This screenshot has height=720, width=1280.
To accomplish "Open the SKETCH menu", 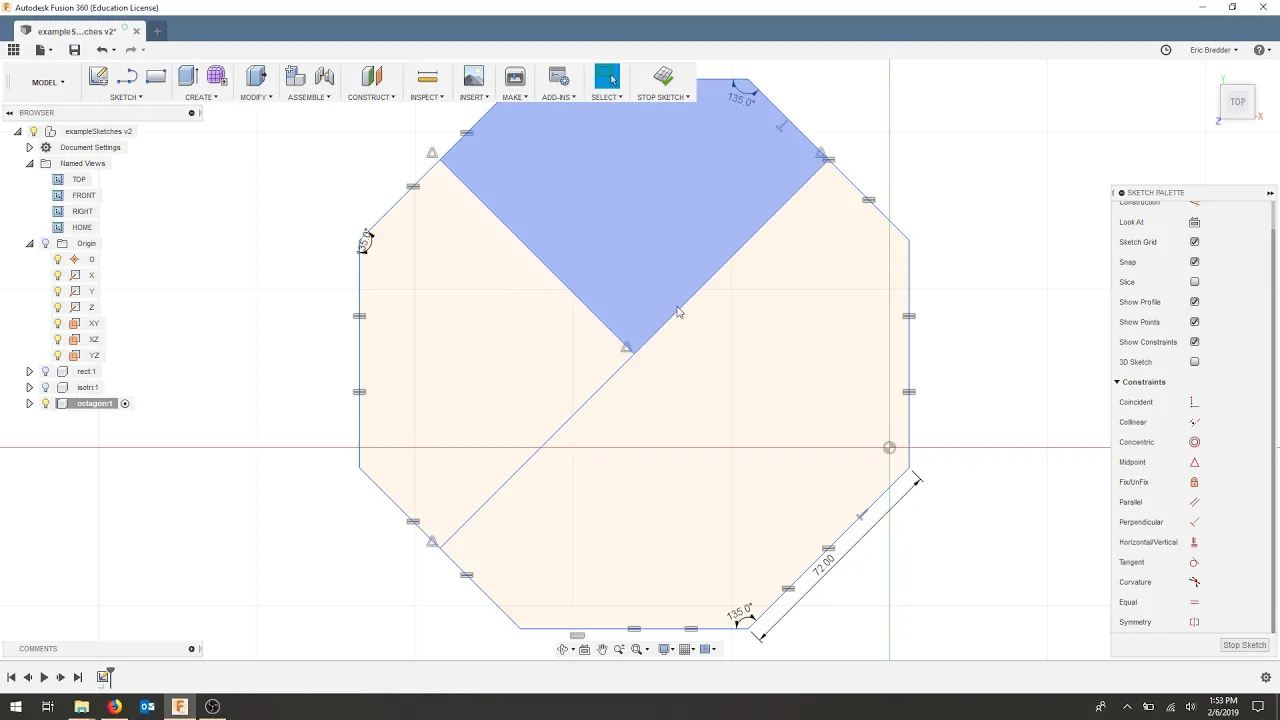I will [126, 97].
